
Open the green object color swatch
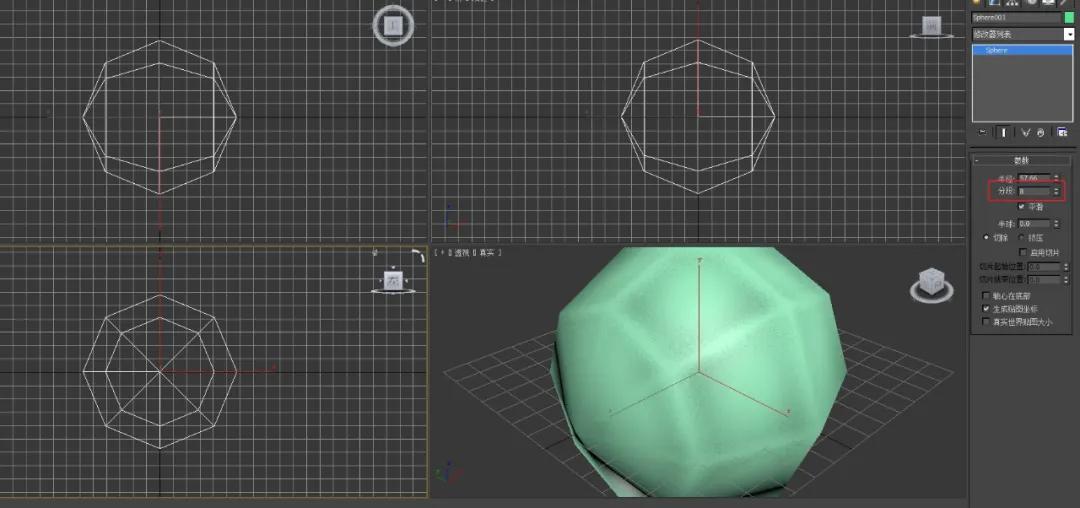1069,18
